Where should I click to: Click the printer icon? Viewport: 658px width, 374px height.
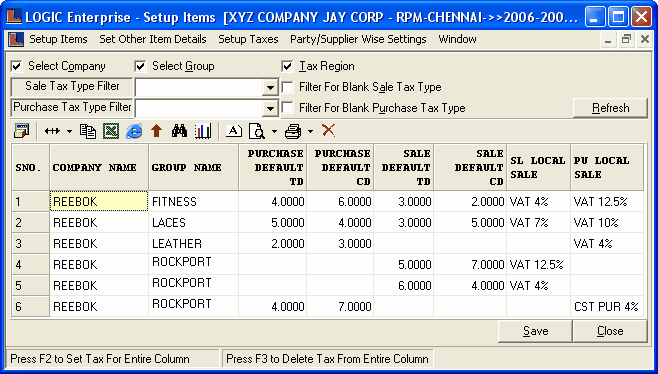pos(293,131)
